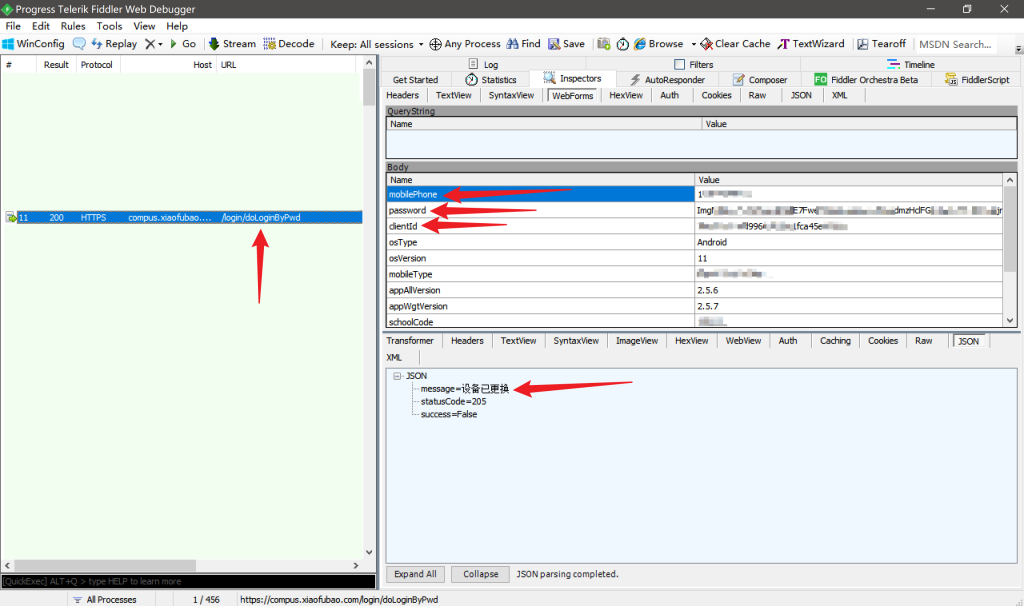This screenshot has height=606, width=1024.
Task: Switch to the Timeline tab
Action: 910,64
